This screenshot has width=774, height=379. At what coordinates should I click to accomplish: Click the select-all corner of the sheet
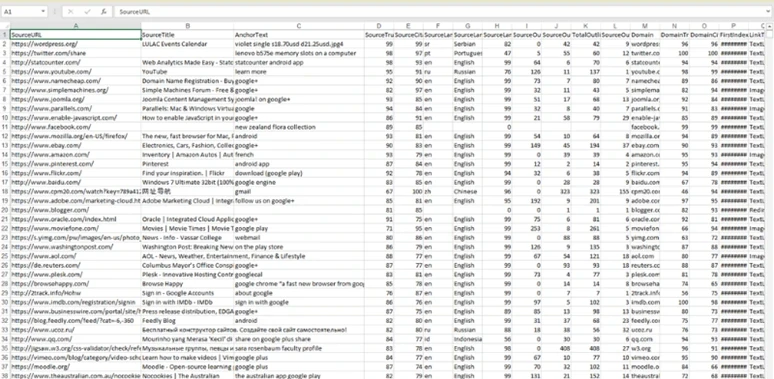[5, 26]
